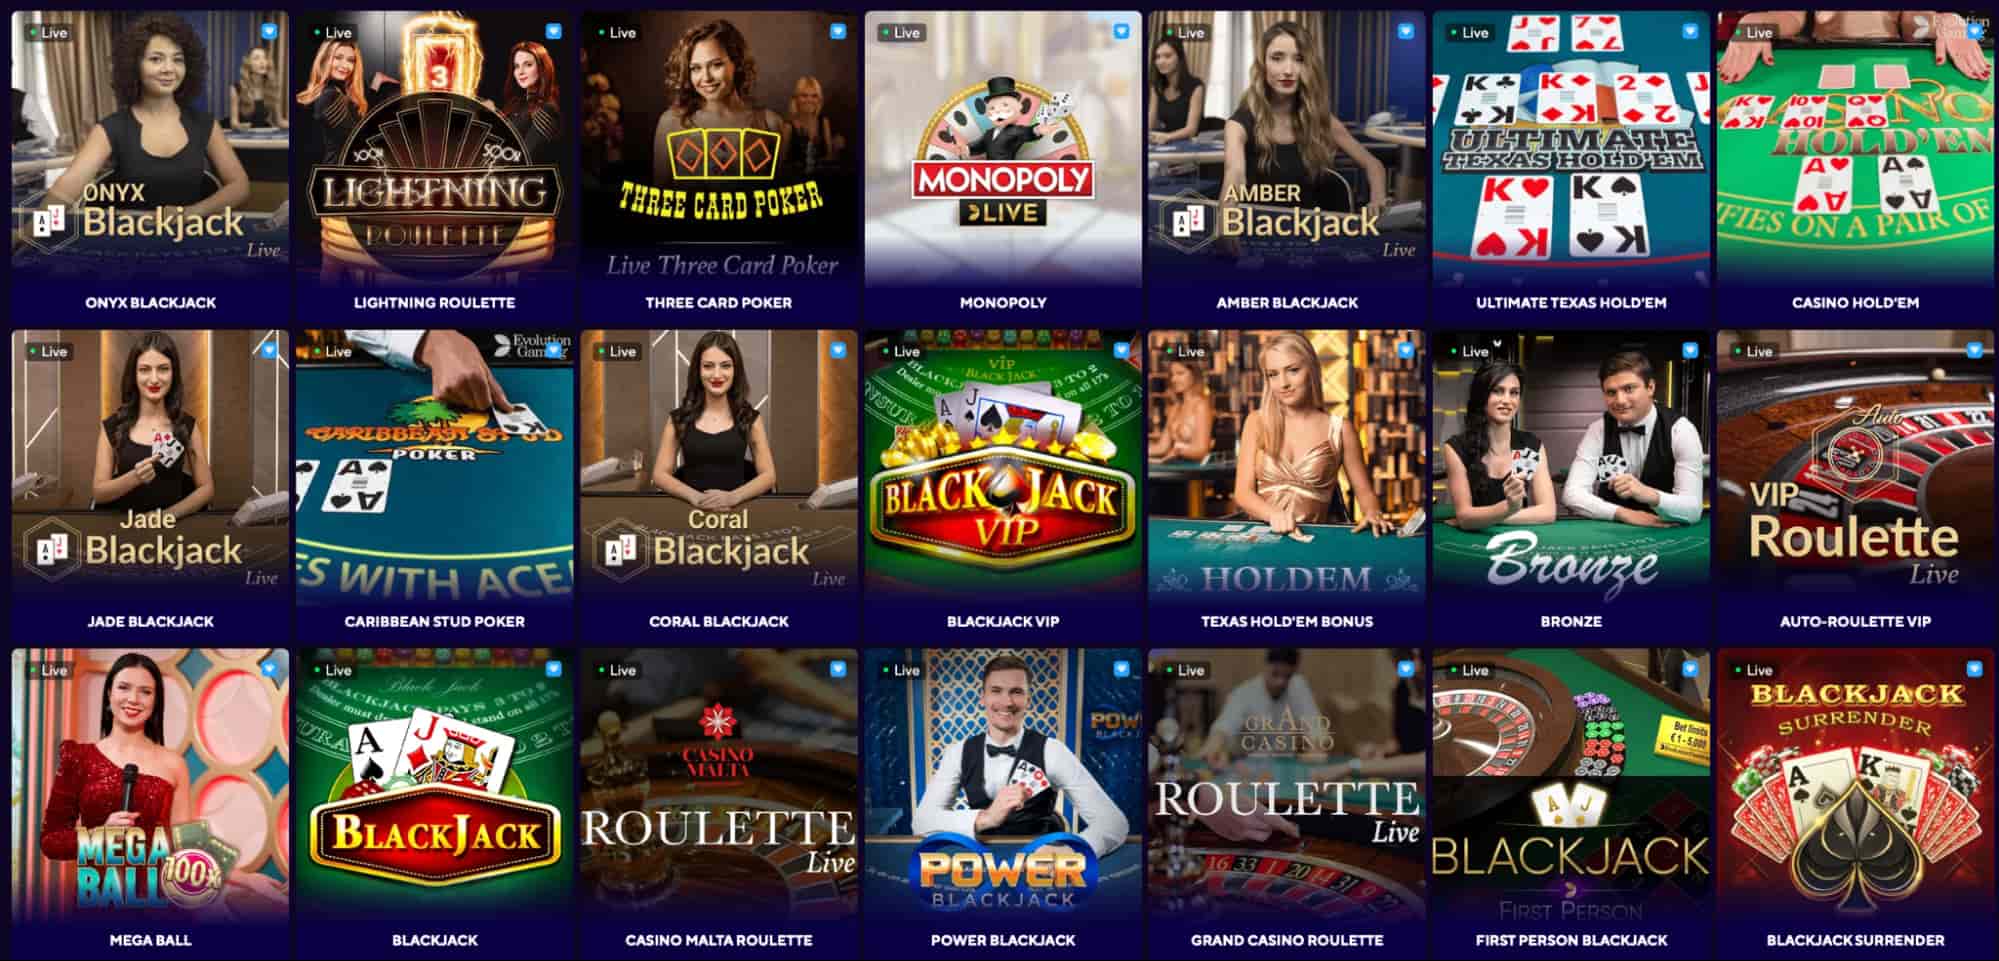Open the First Person Blackjack thumbnail
Screen dimensions: 1999x961
click(x=1570, y=786)
